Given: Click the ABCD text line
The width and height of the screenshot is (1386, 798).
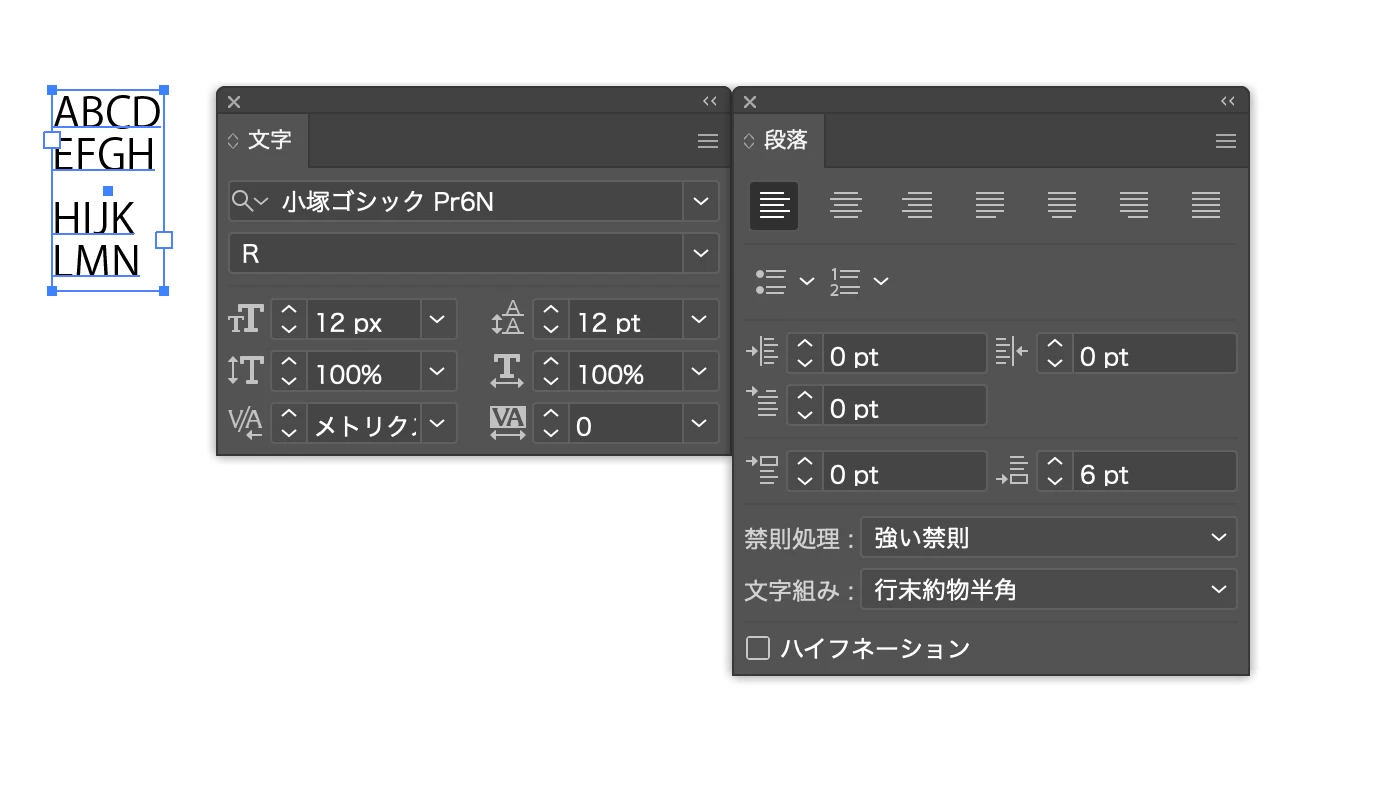Looking at the screenshot, I should click(x=107, y=112).
